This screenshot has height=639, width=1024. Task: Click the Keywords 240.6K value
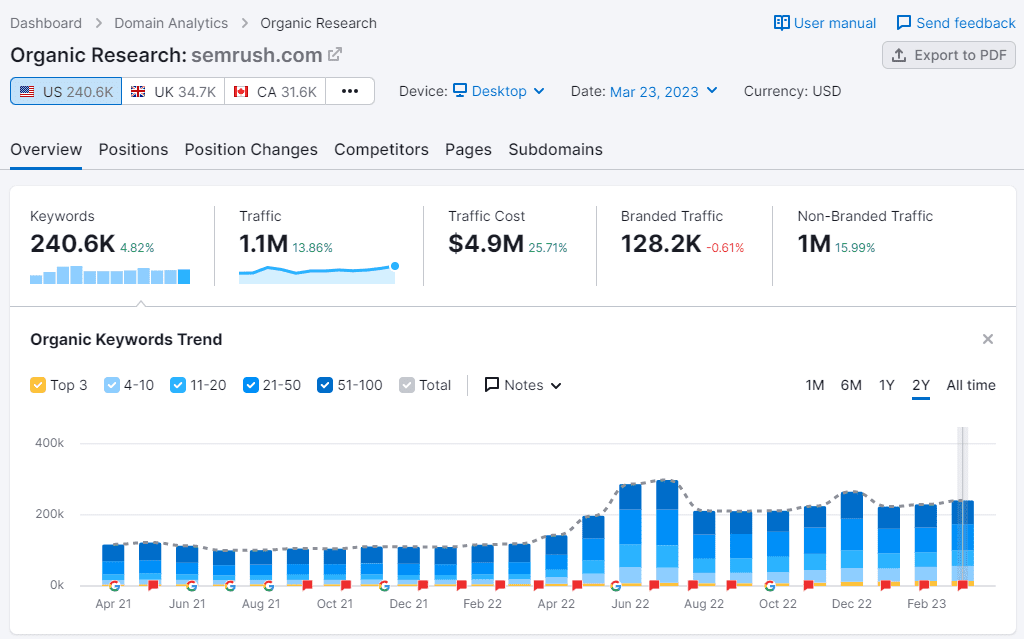pos(72,244)
